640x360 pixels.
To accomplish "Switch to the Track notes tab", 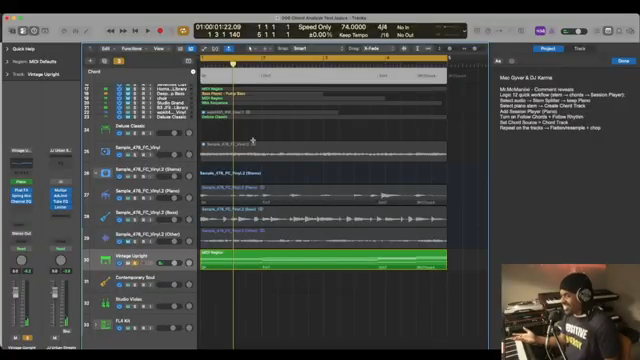I will coord(580,49).
